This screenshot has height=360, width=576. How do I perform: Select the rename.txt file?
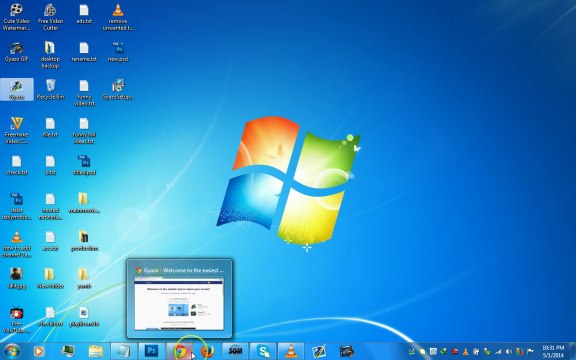pyautogui.click(x=84, y=52)
